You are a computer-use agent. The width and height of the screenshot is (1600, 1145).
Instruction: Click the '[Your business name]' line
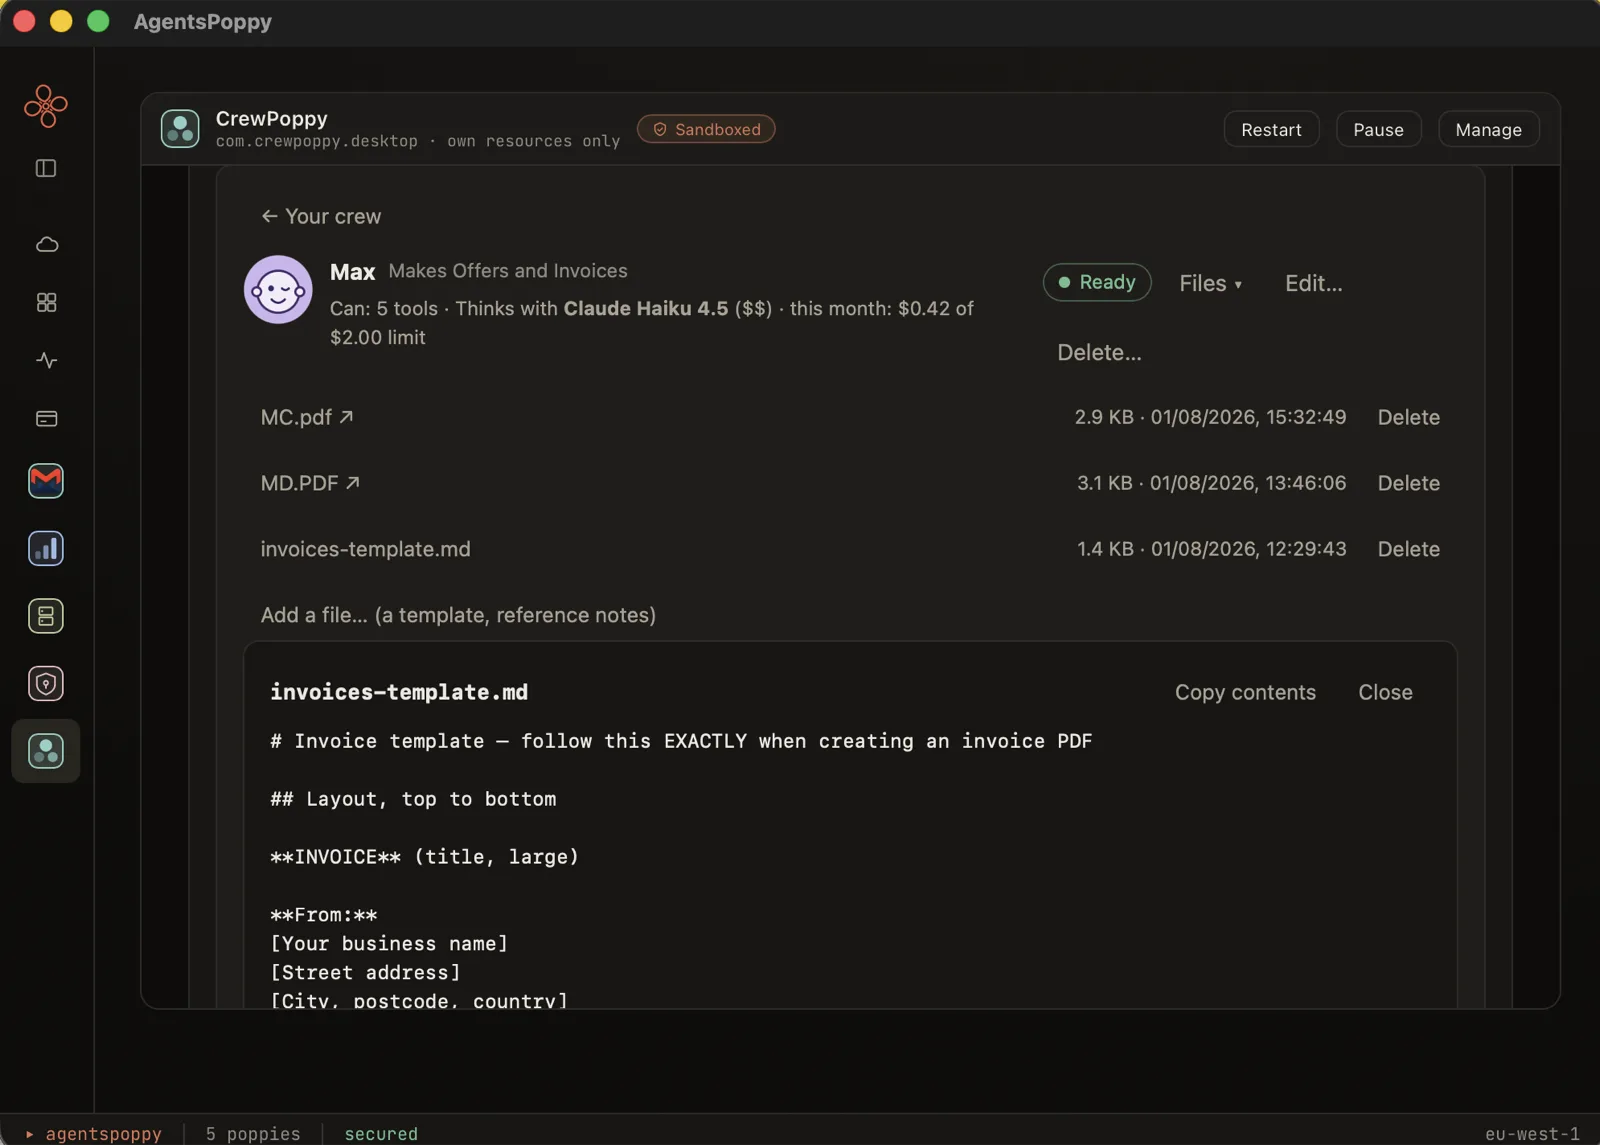click(x=389, y=944)
